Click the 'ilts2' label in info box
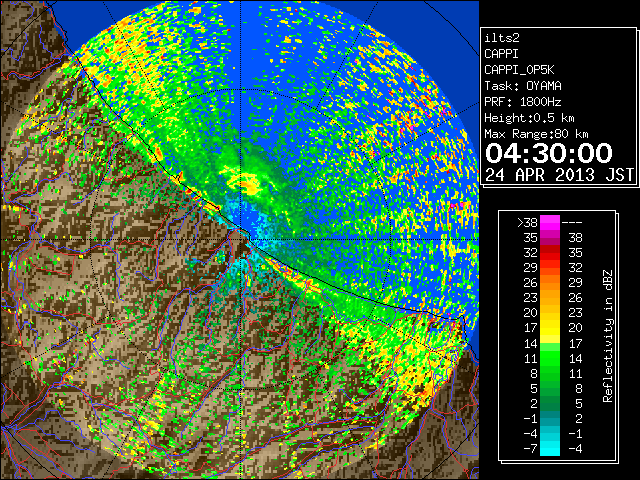 [x=502, y=38]
